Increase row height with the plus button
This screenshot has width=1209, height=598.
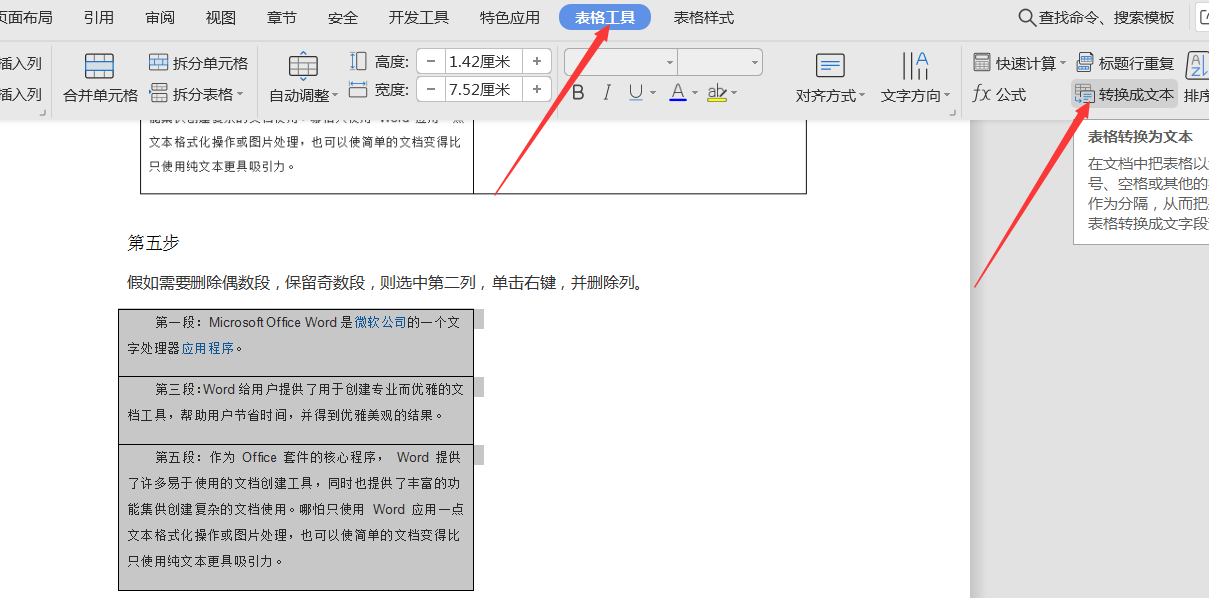tap(537, 62)
